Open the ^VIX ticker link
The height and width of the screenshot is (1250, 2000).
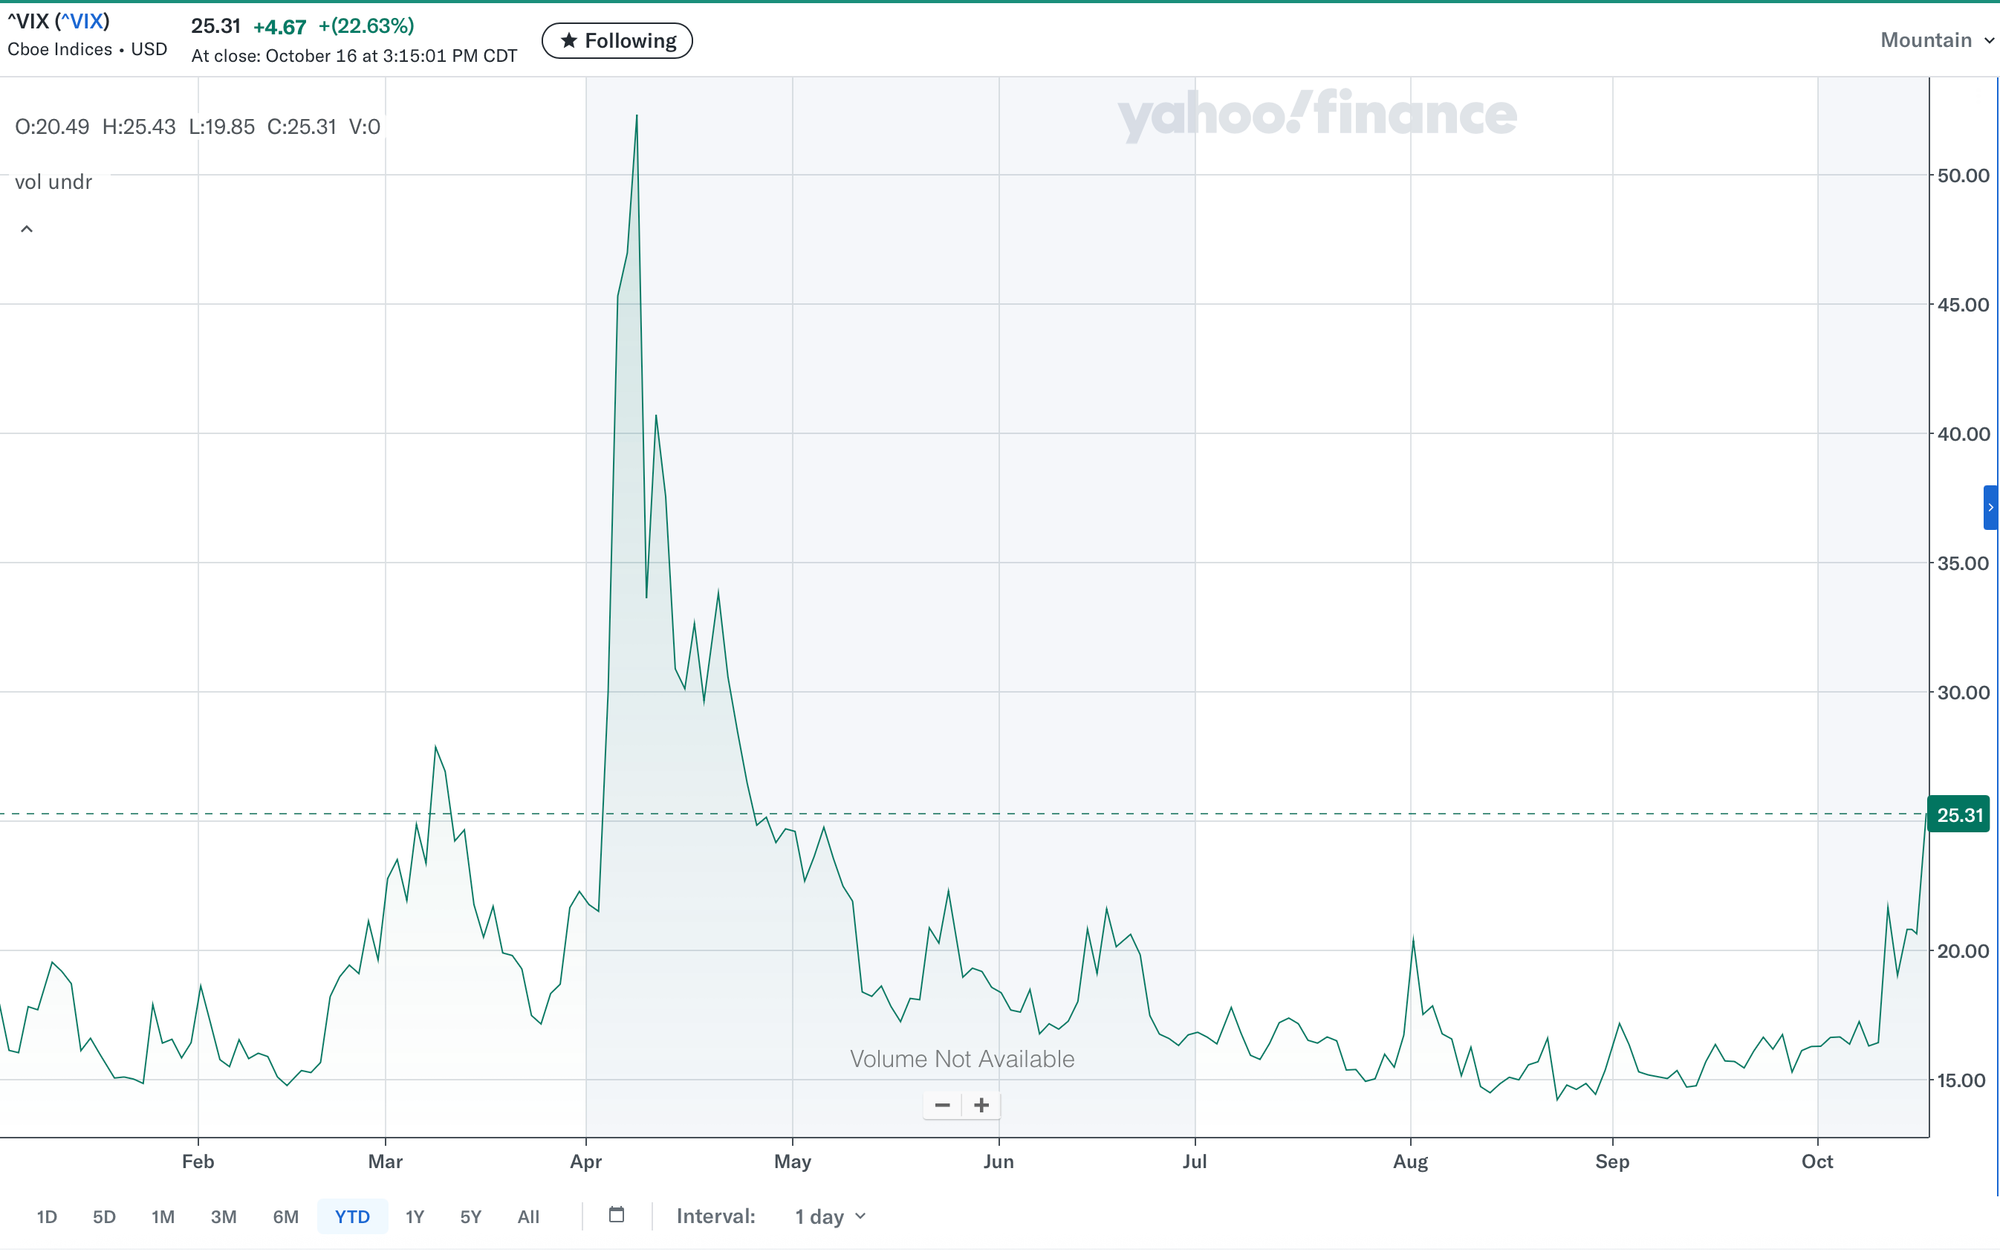click(82, 22)
